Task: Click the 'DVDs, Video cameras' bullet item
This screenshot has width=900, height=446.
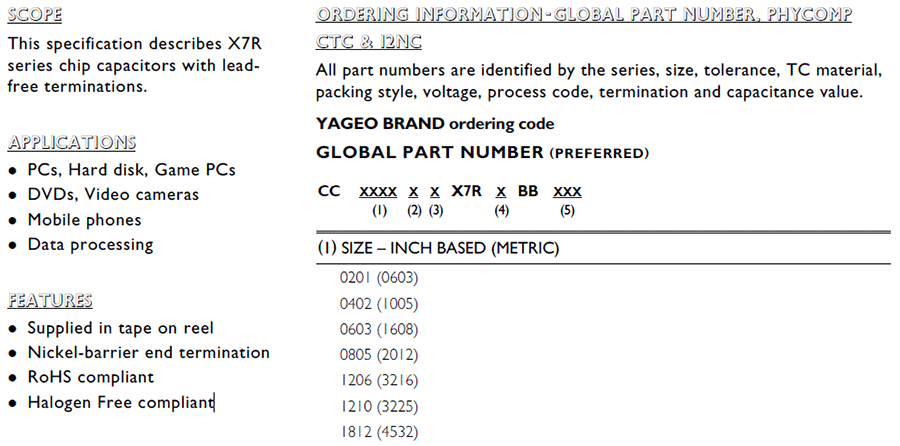Action: [113, 195]
